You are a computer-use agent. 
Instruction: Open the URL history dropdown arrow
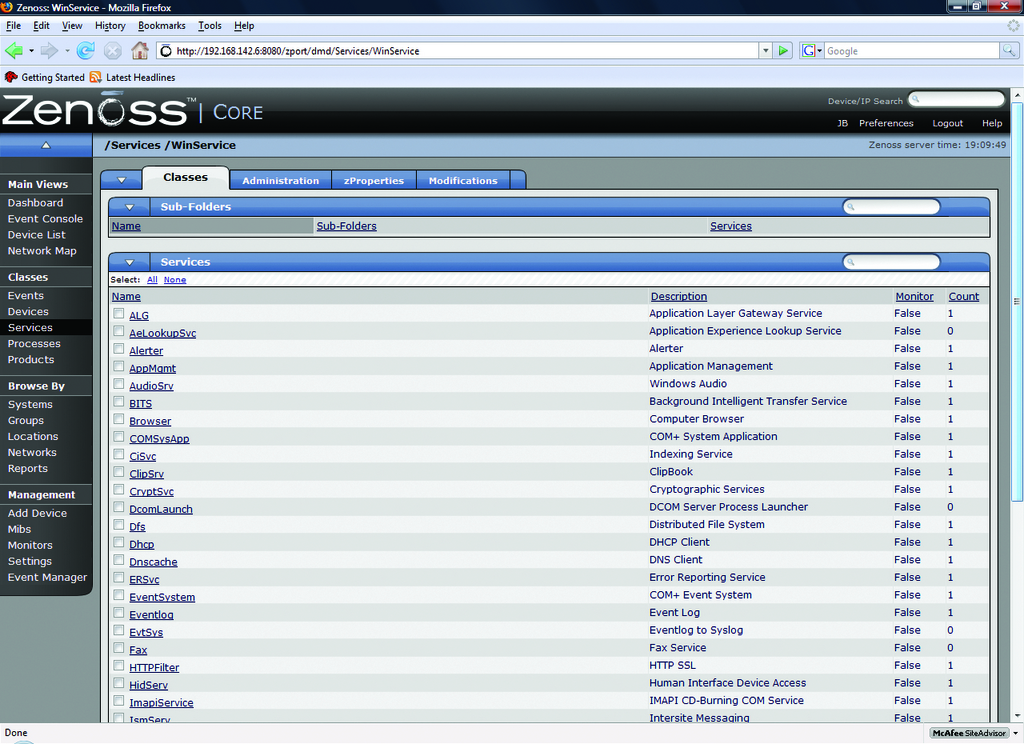tap(765, 50)
